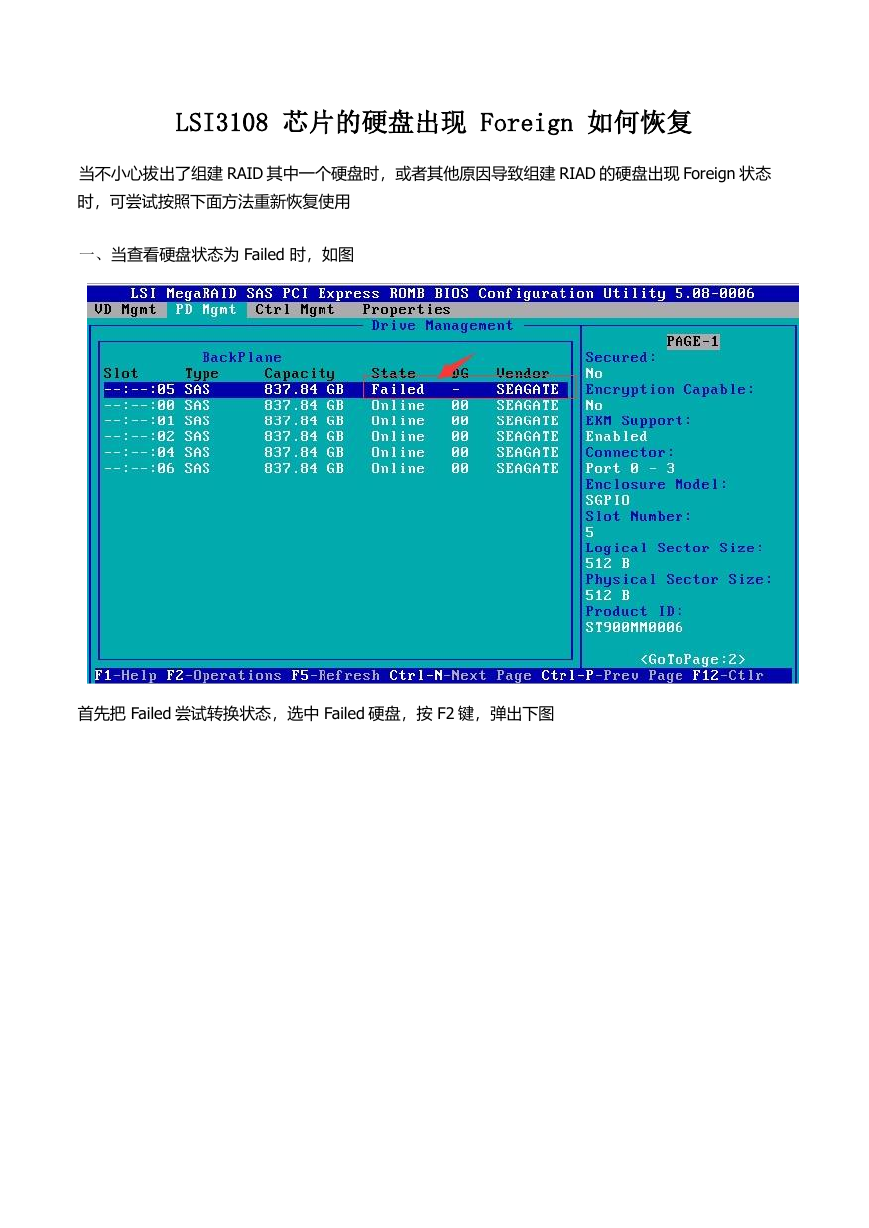Select the drive row for slot 06
This screenshot has width=869, height=1228.
[335, 468]
